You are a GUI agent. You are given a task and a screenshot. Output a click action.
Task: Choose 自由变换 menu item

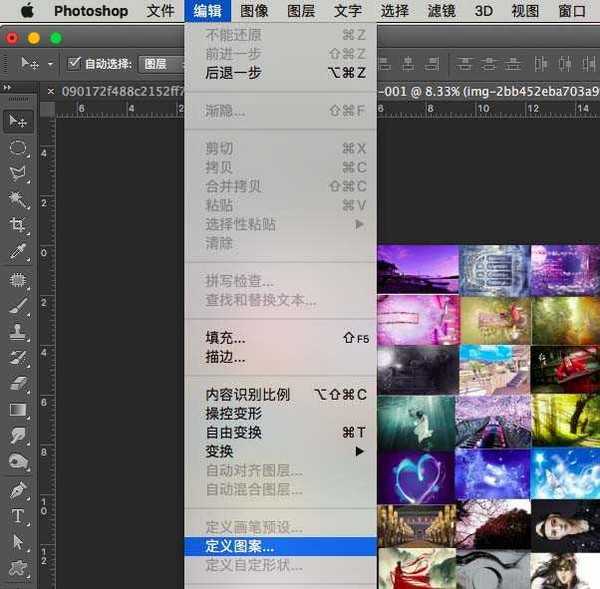[x=280, y=432]
